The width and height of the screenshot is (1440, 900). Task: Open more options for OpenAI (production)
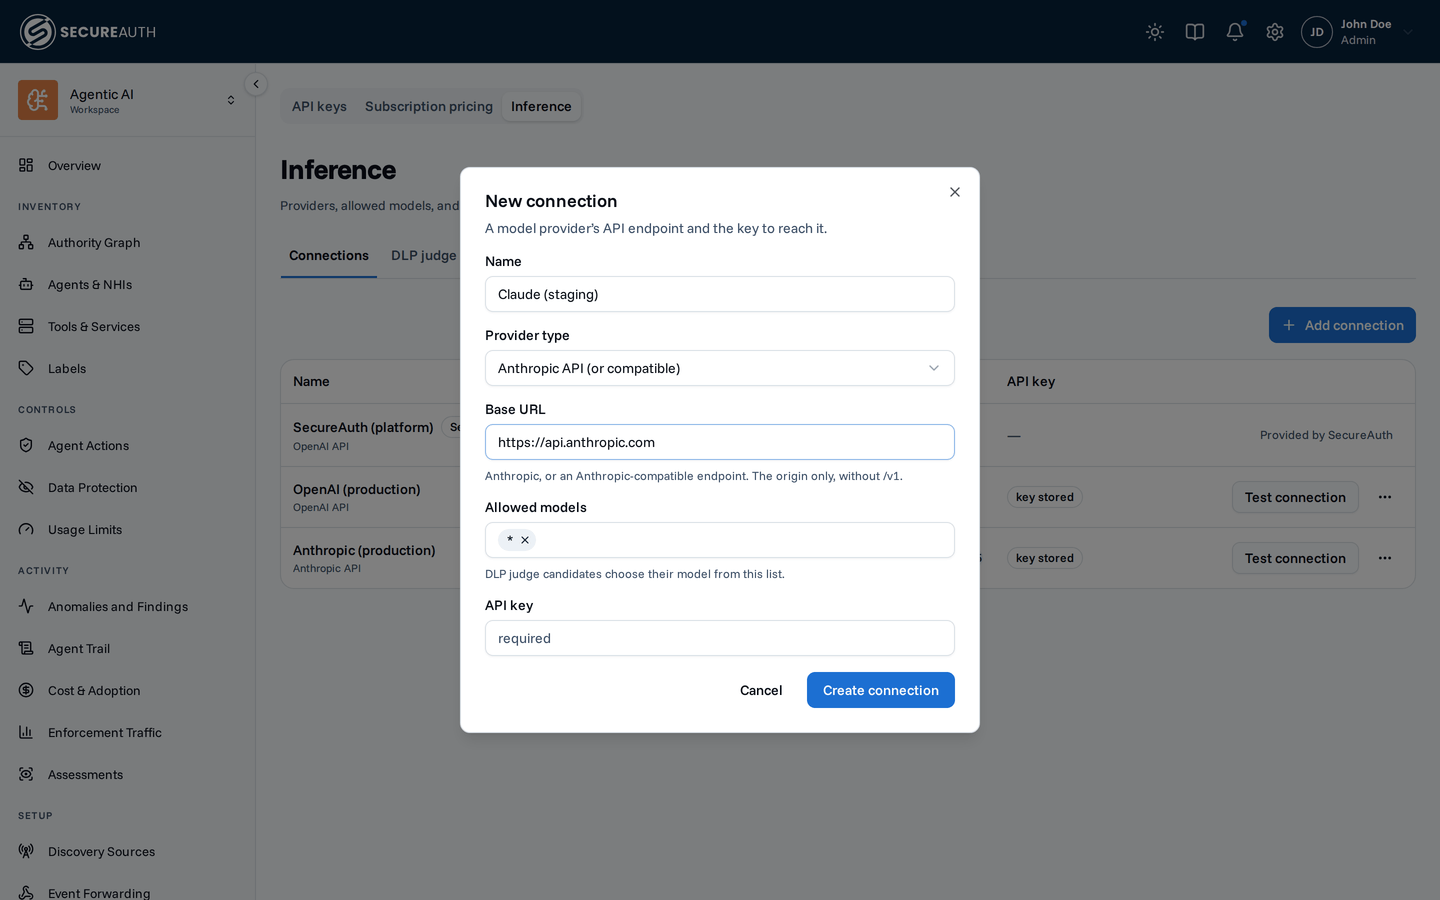pos(1385,497)
